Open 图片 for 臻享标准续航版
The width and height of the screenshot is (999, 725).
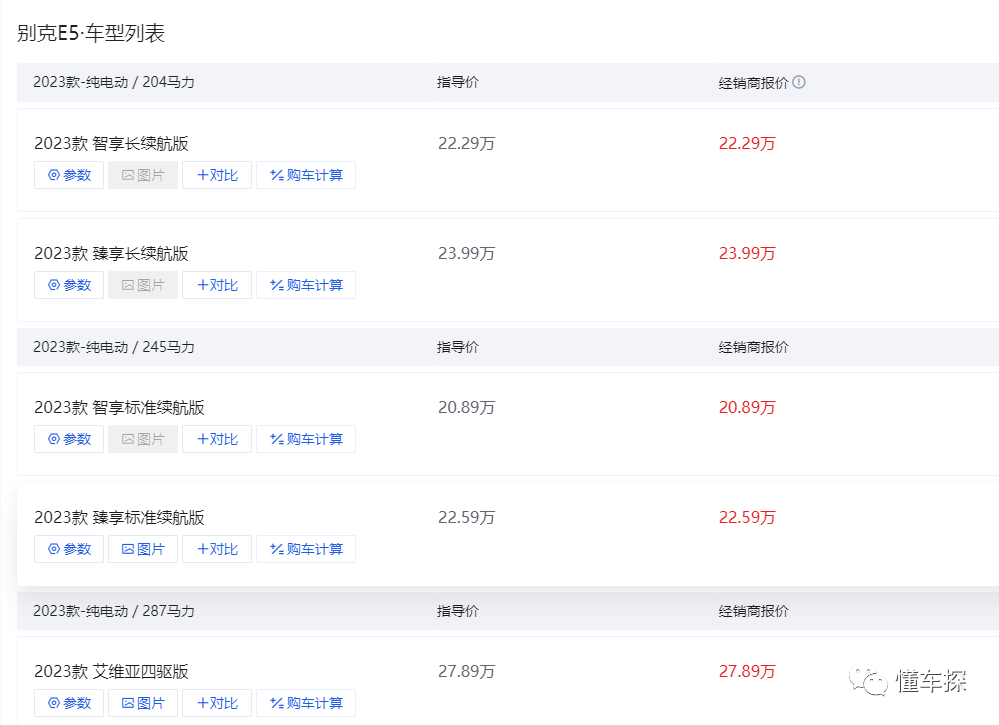(143, 549)
